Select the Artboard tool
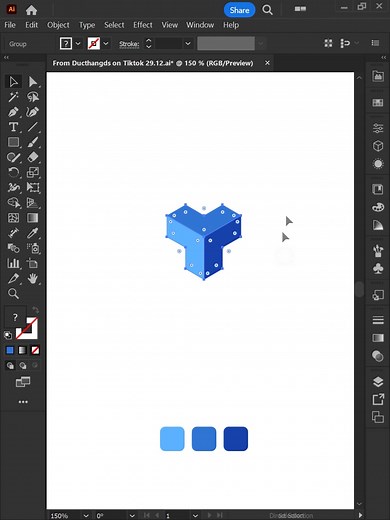The height and width of the screenshot is (520, 390). pyautogui.click(x=33, y=263)
